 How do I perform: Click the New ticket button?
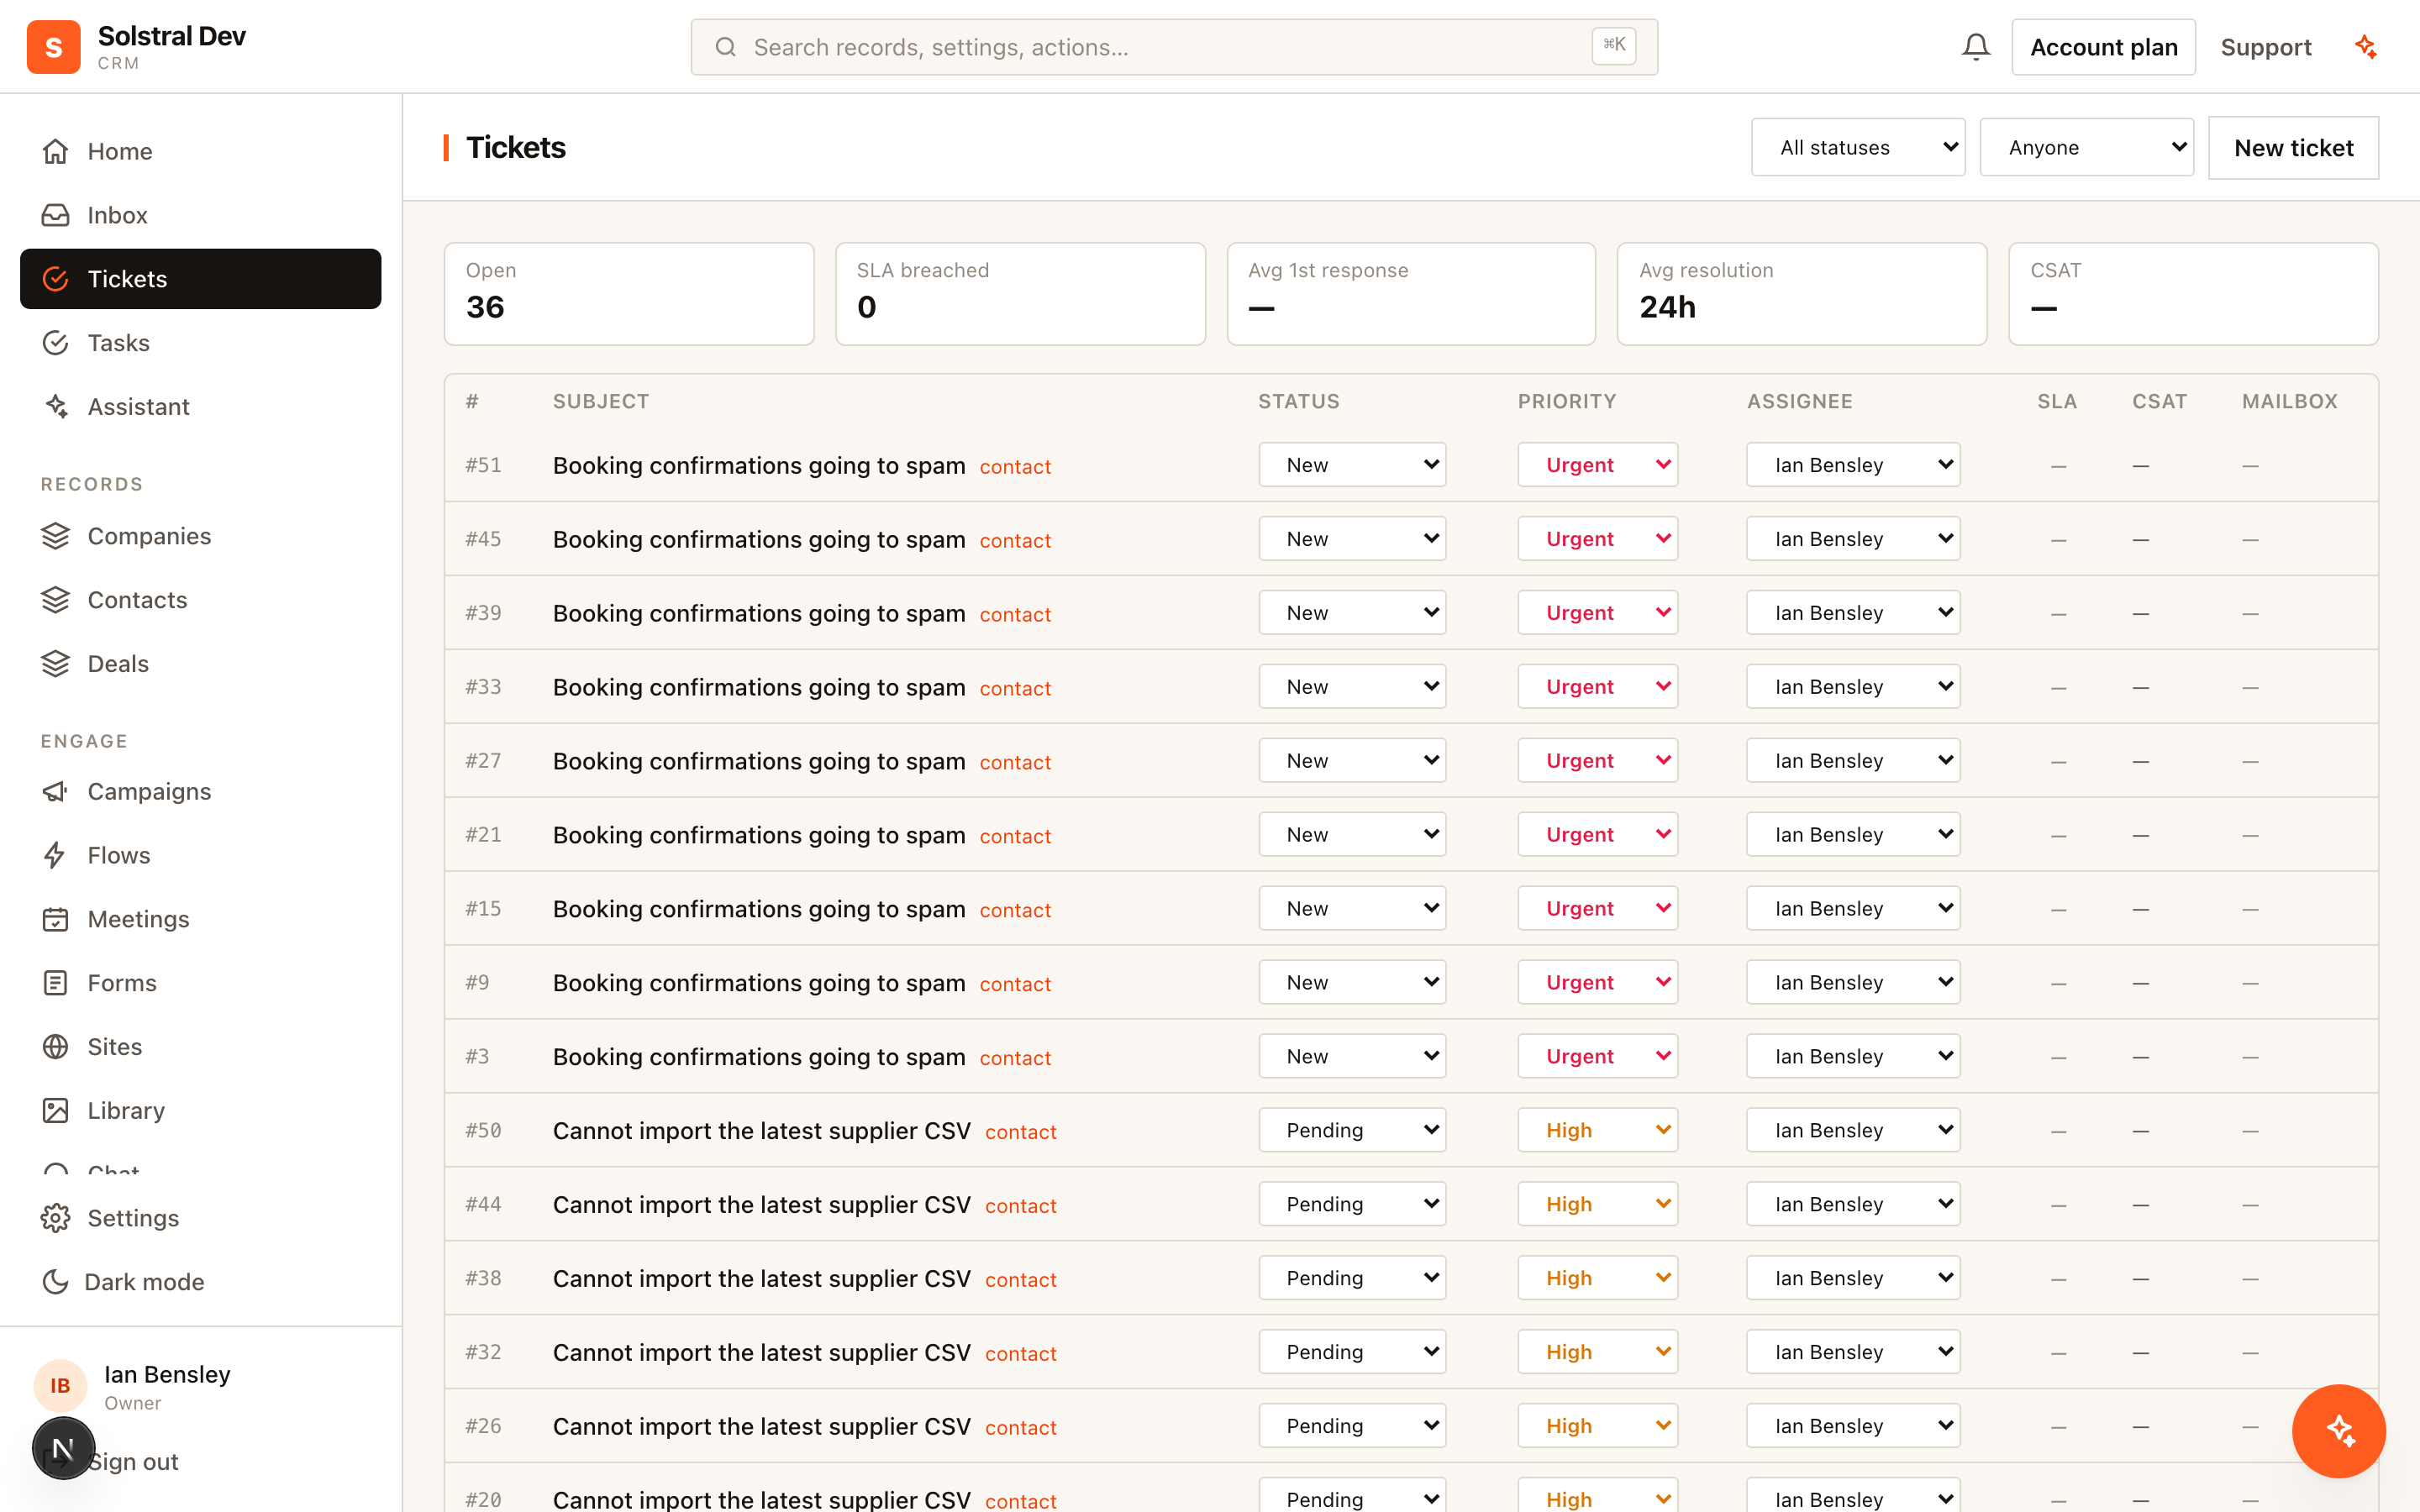click(2293, 148)
